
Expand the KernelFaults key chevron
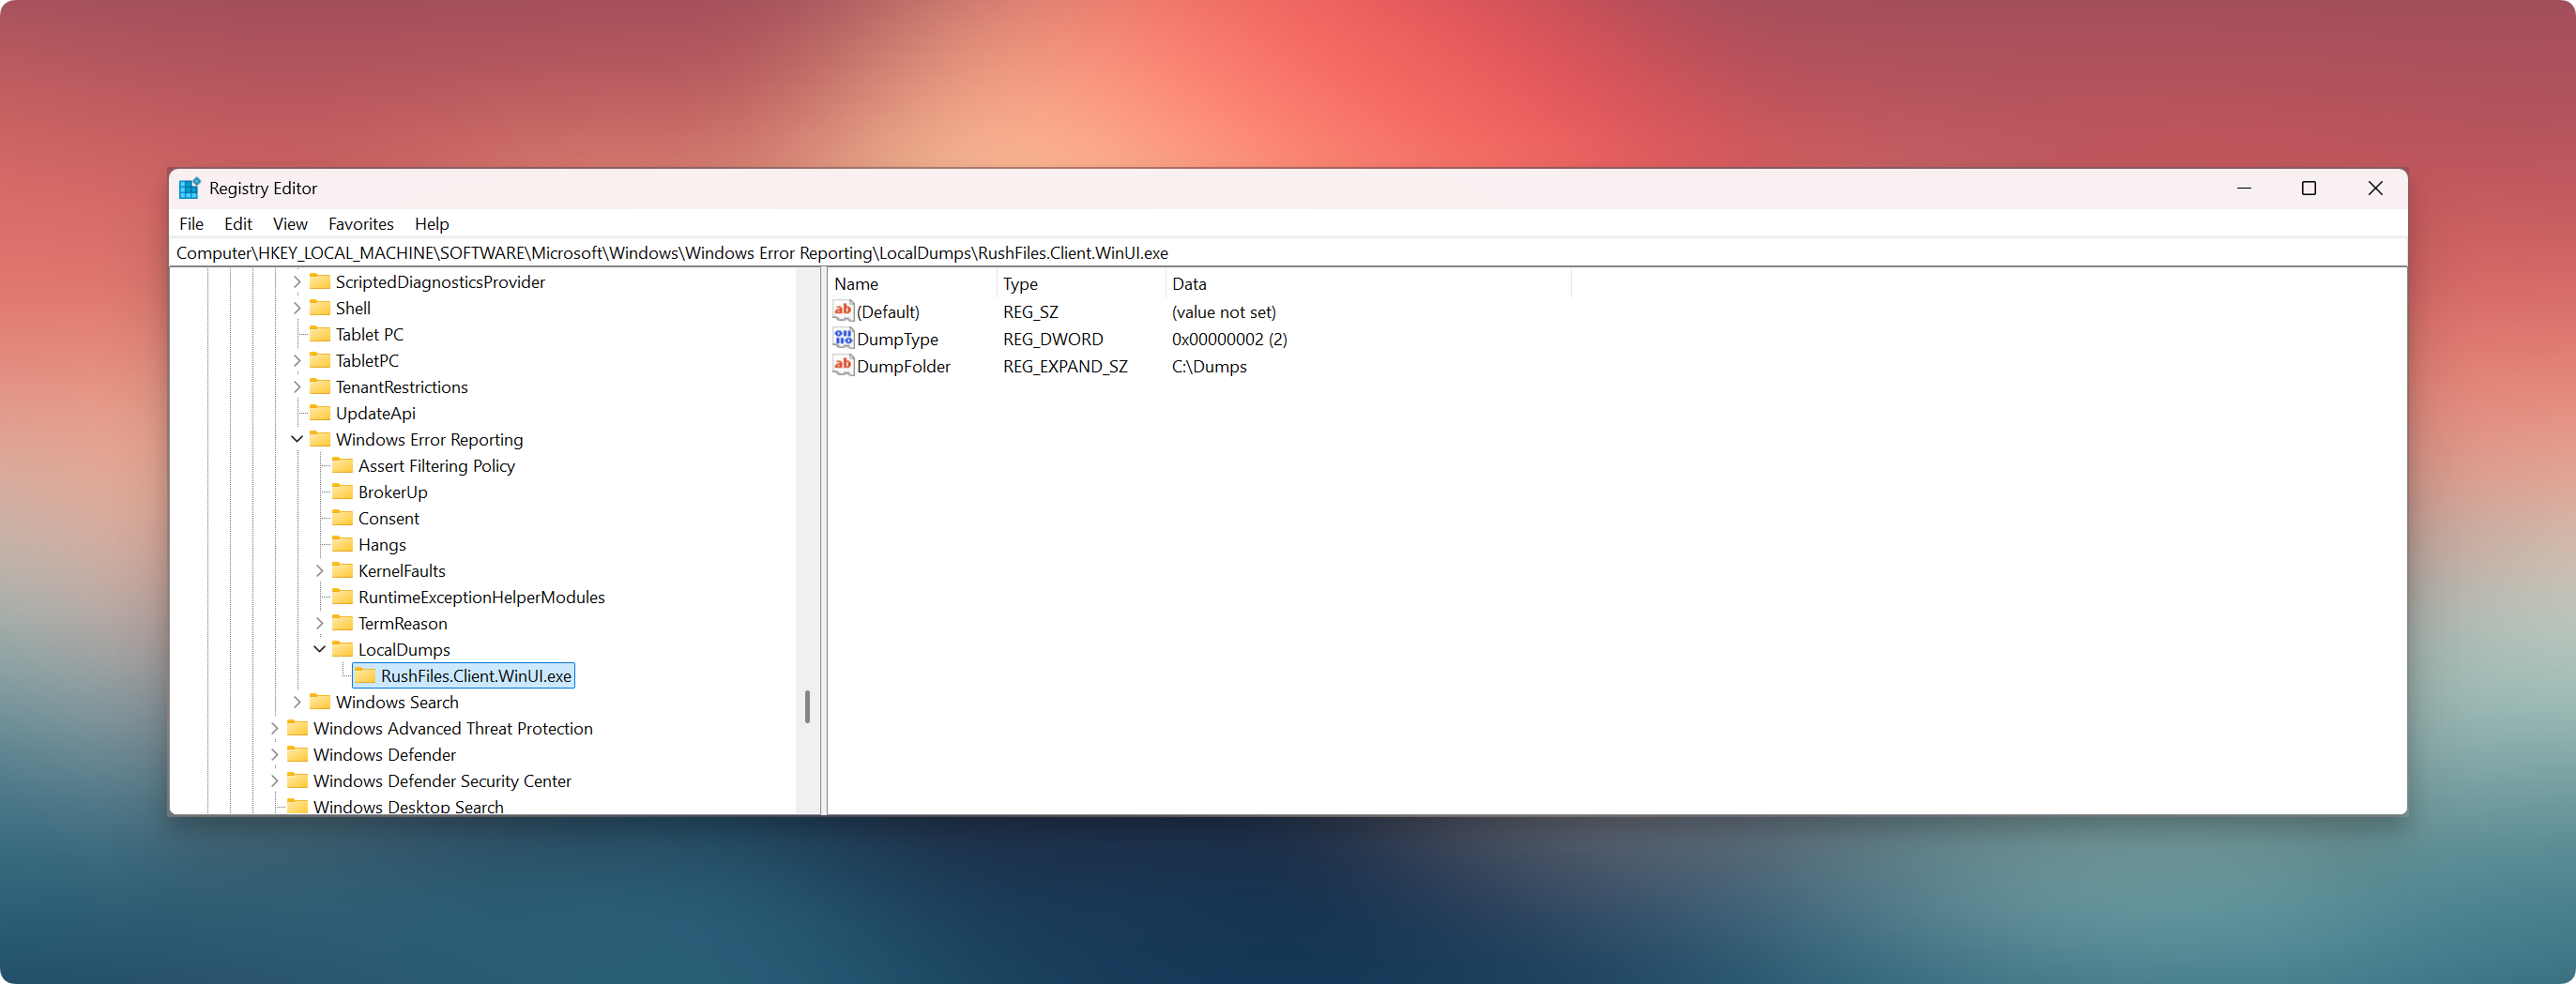[320, 570]
